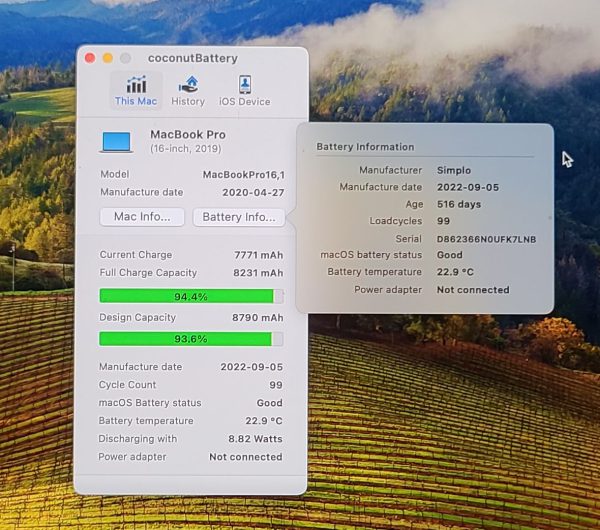Click the 8231 mAh full charge value
This screenshot has width=600, height=530.
(x=258, y=273)
